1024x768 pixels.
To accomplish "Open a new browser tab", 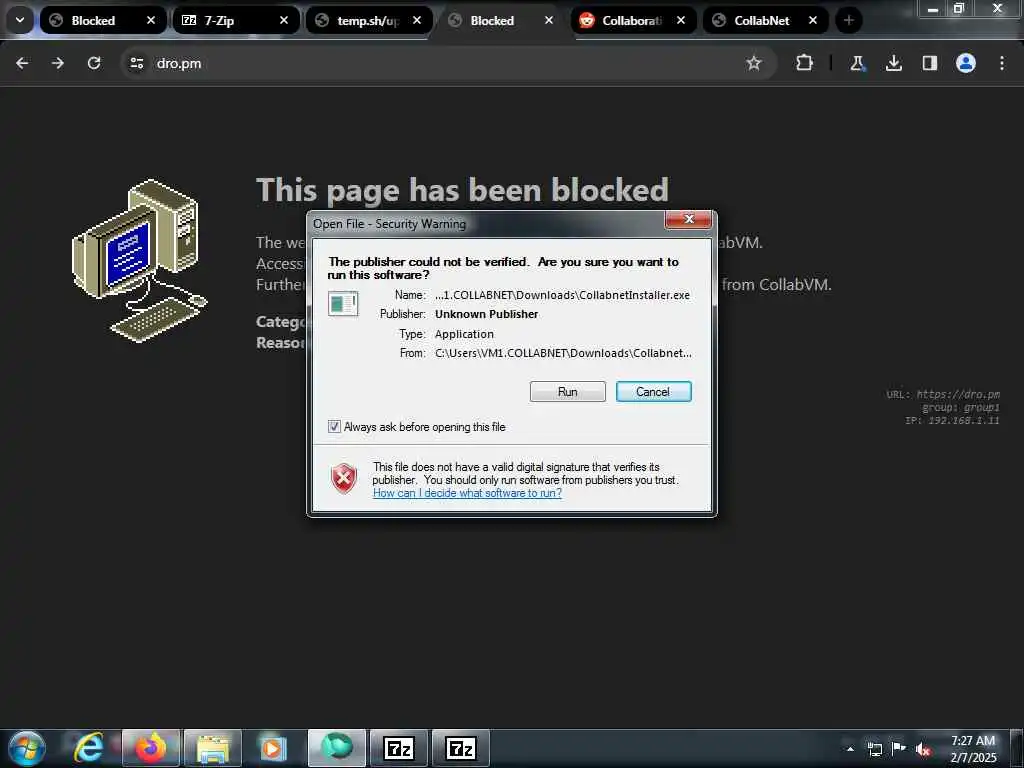I will 848,21.
